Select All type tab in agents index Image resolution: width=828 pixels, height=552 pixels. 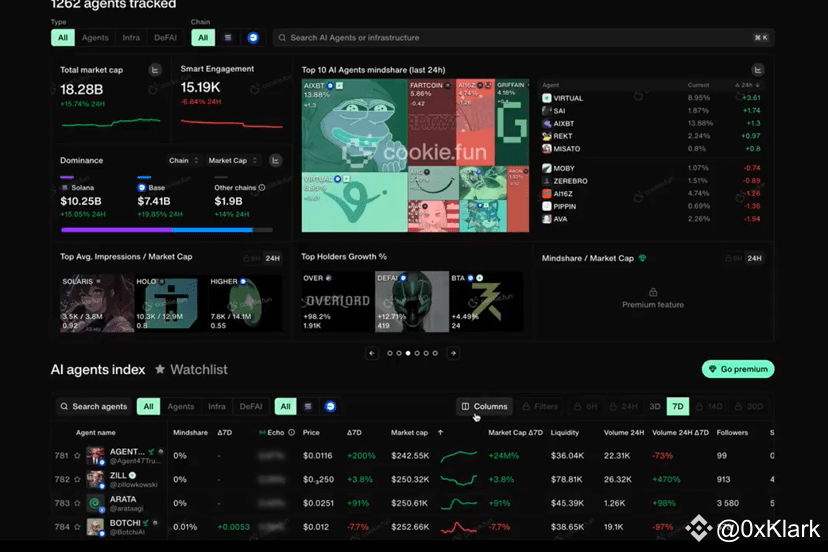click(148, 406)
